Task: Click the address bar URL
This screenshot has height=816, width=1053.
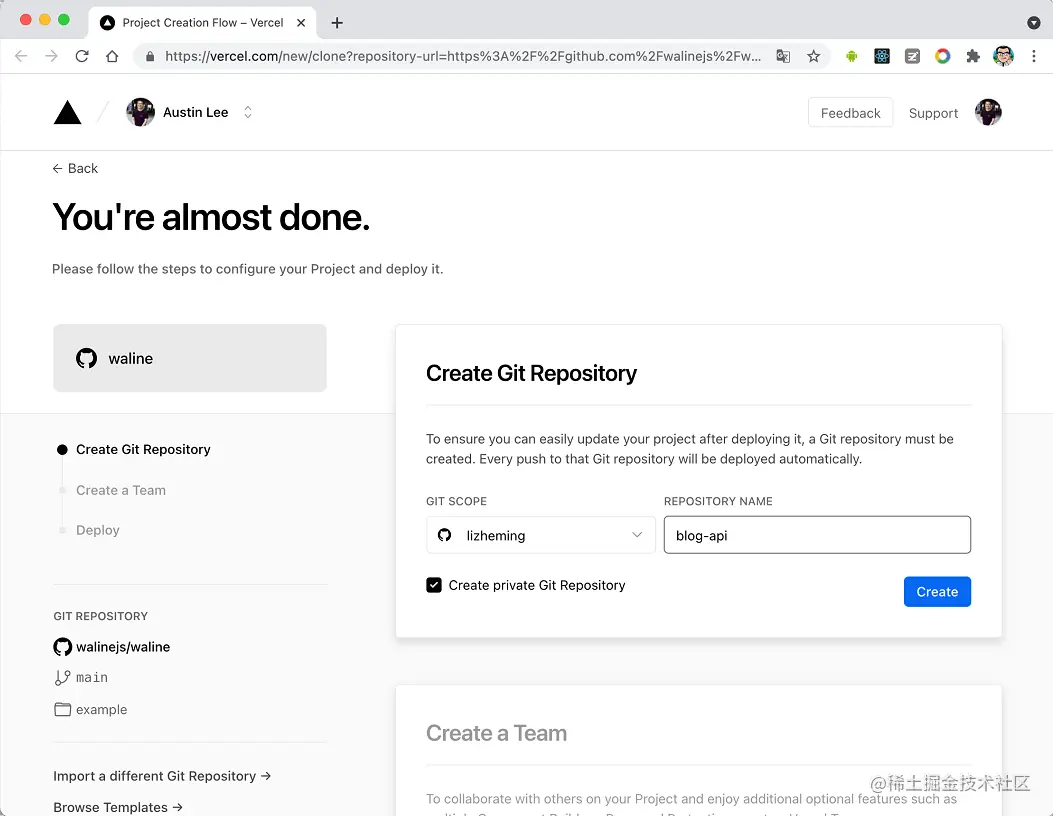Action: pos(463,56)
